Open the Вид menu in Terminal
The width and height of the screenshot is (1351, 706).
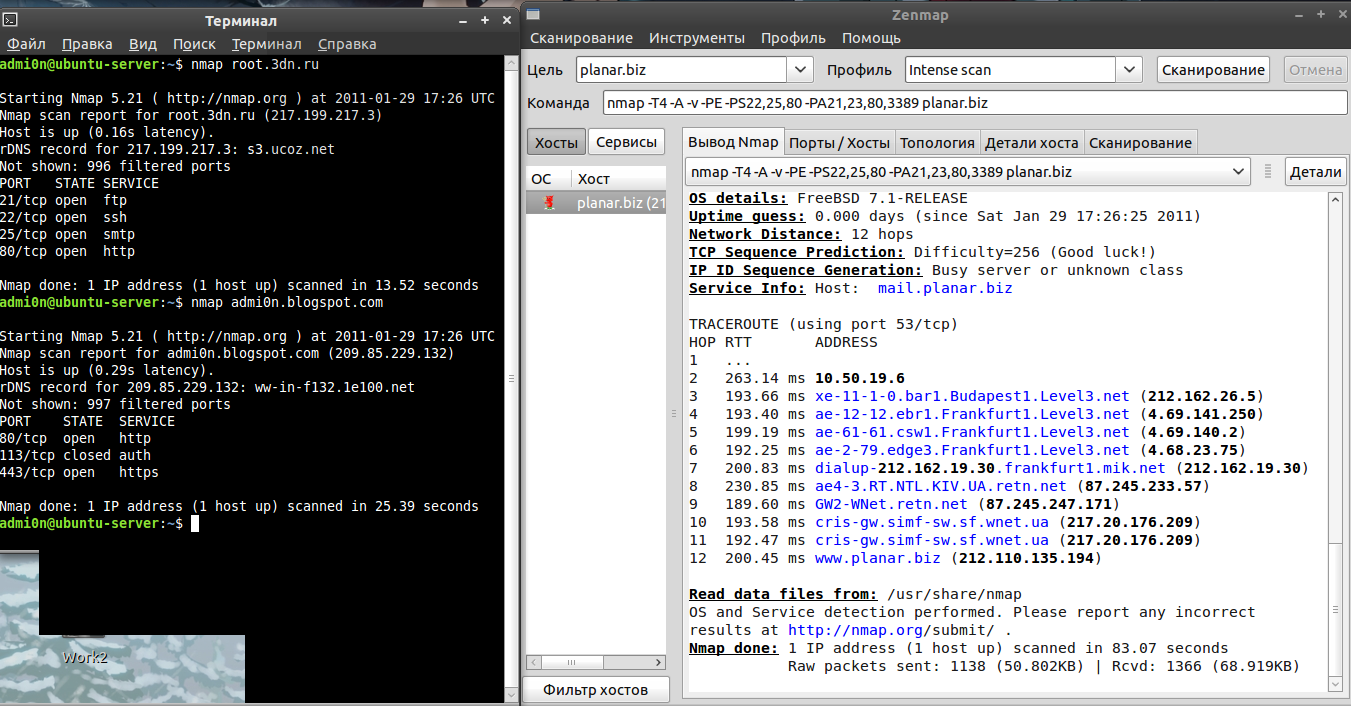click(x=143, y=44)
